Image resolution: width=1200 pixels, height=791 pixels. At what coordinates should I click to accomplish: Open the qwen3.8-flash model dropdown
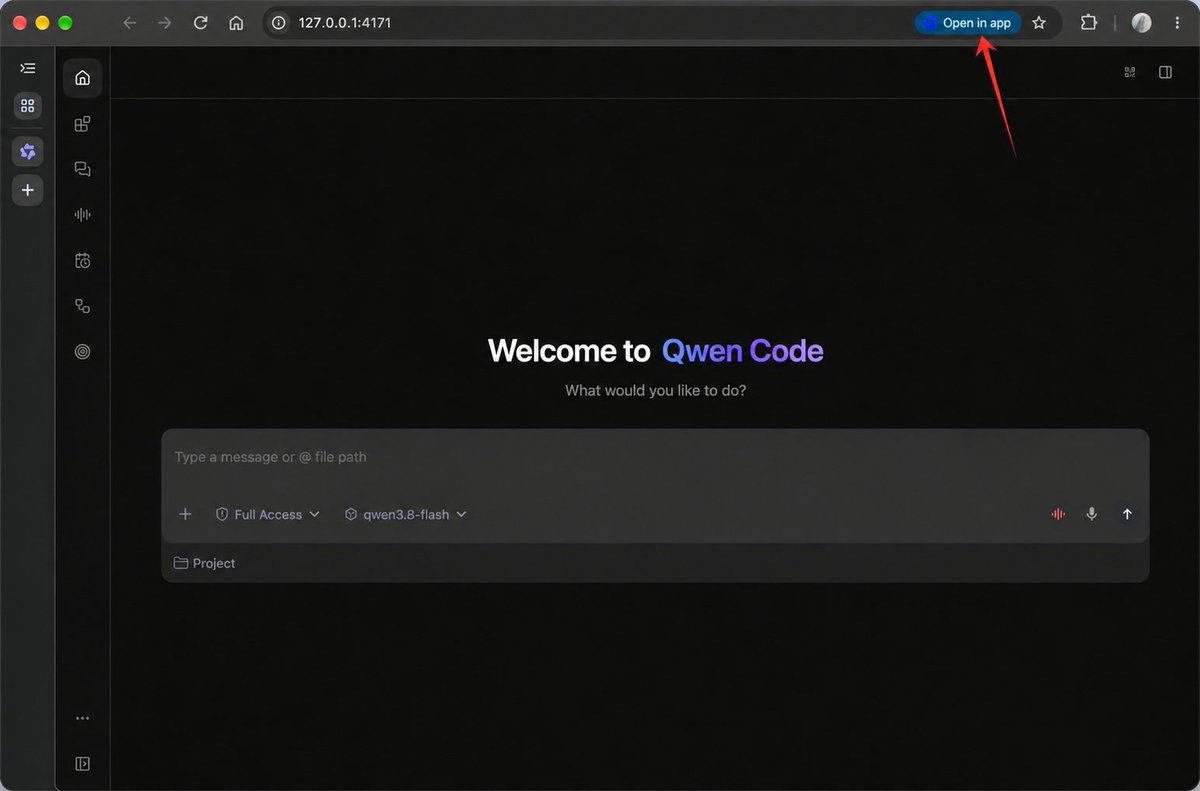406,514
